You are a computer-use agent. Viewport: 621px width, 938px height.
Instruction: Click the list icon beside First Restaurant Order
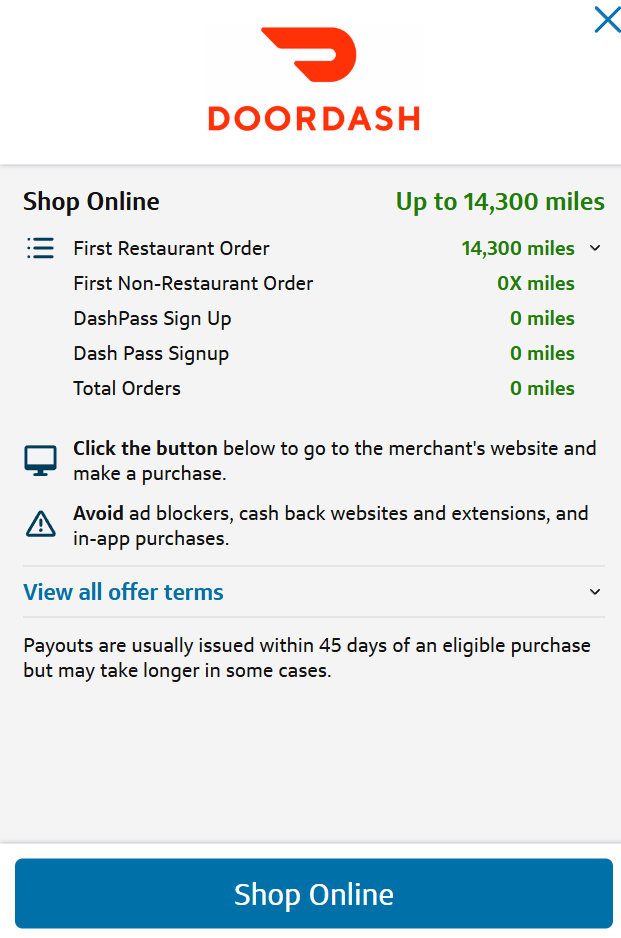pyautogui.click(x=40, y=248)
